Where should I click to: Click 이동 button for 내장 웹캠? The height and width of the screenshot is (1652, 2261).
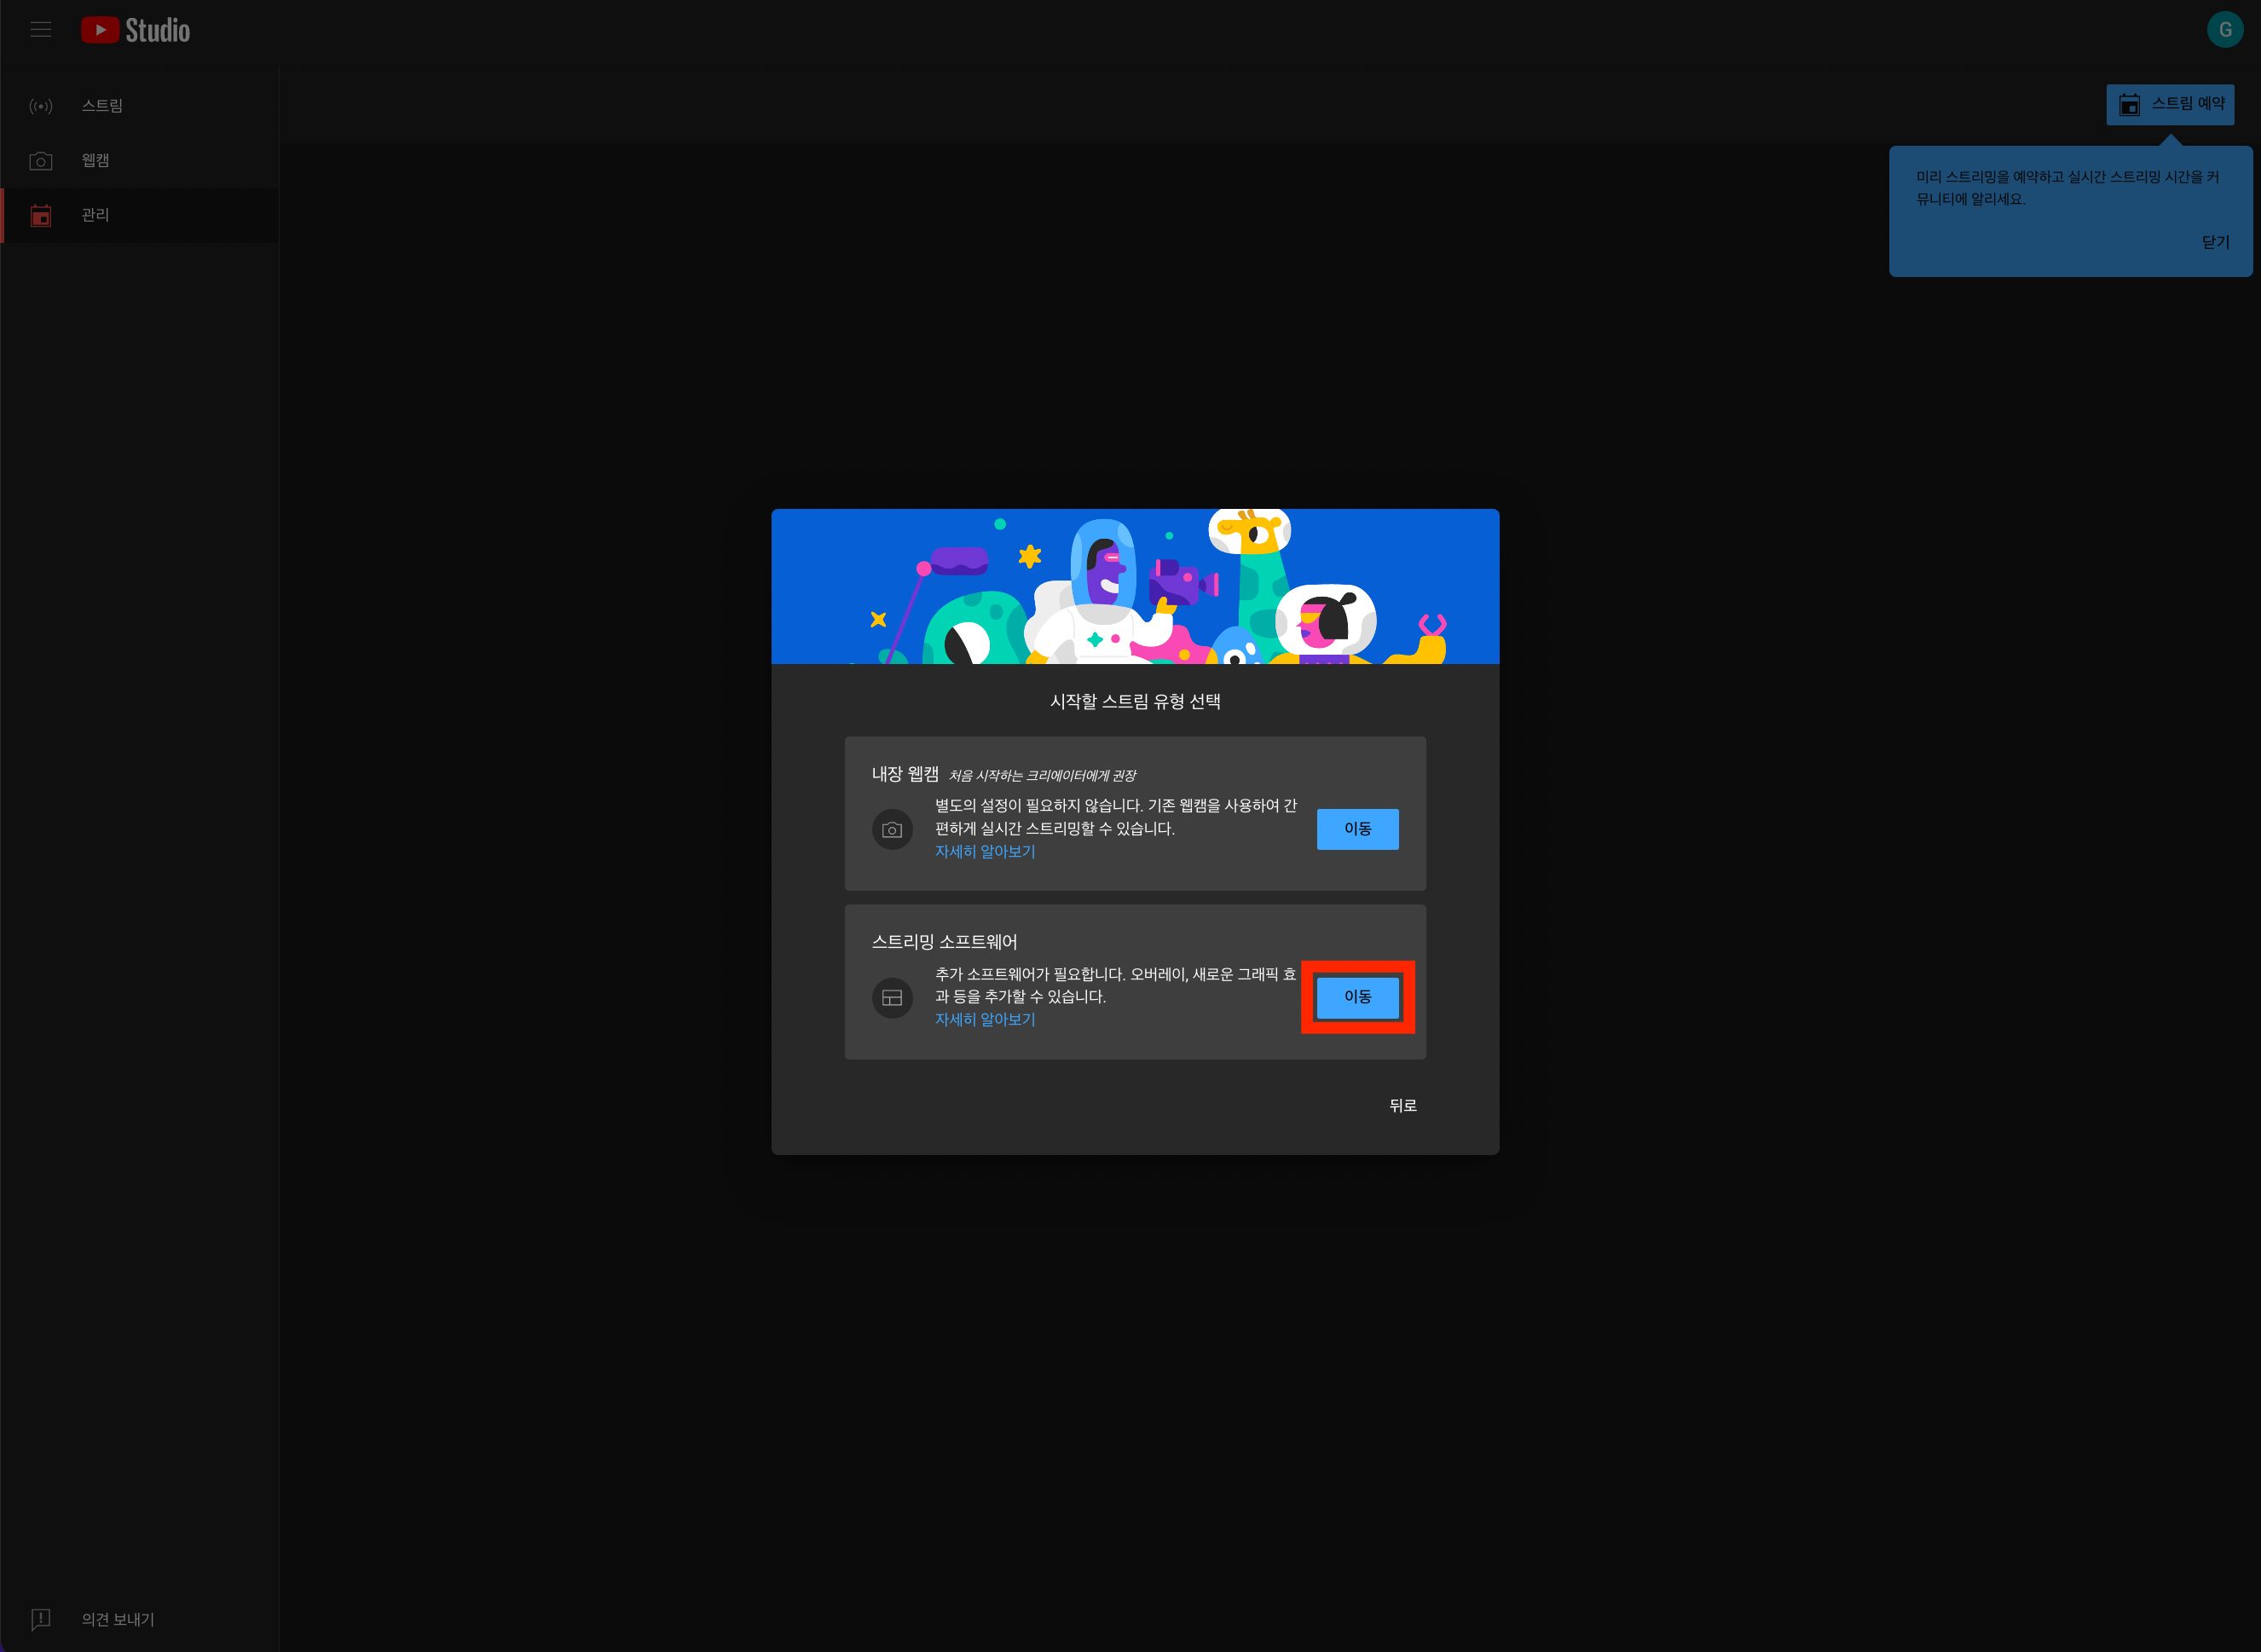click(x=1357, y=829)
